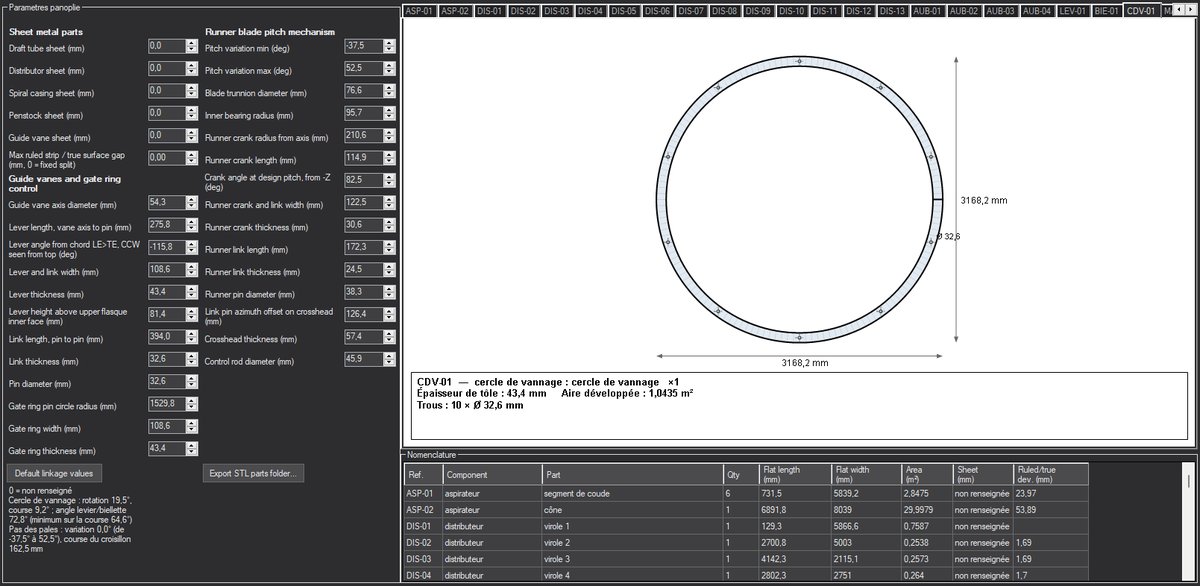Adjust the Blade trunnion diameter spinner

tap(389, 91)
